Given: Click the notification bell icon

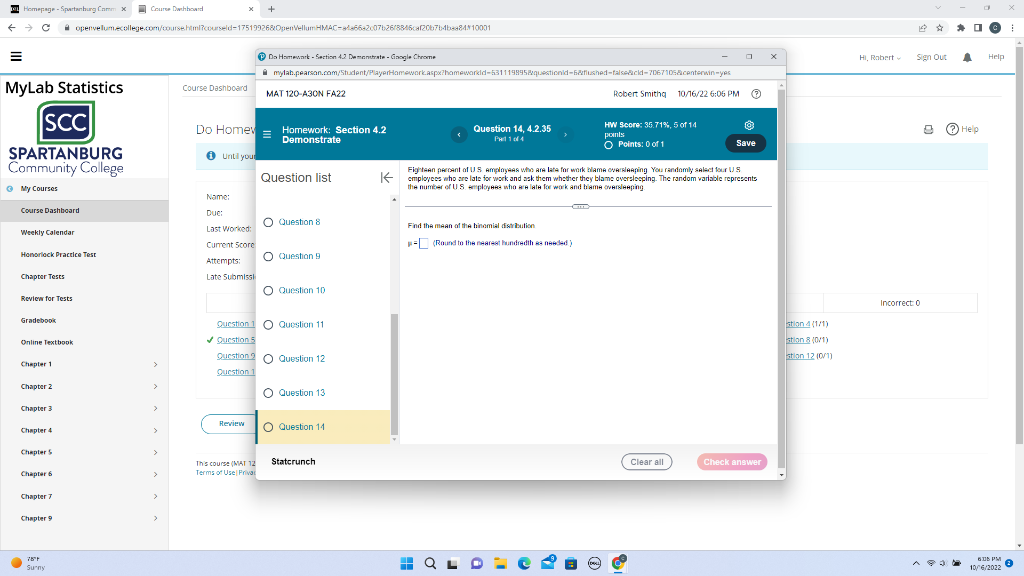Looking at the screenshot, I should [x=967, y=57].
